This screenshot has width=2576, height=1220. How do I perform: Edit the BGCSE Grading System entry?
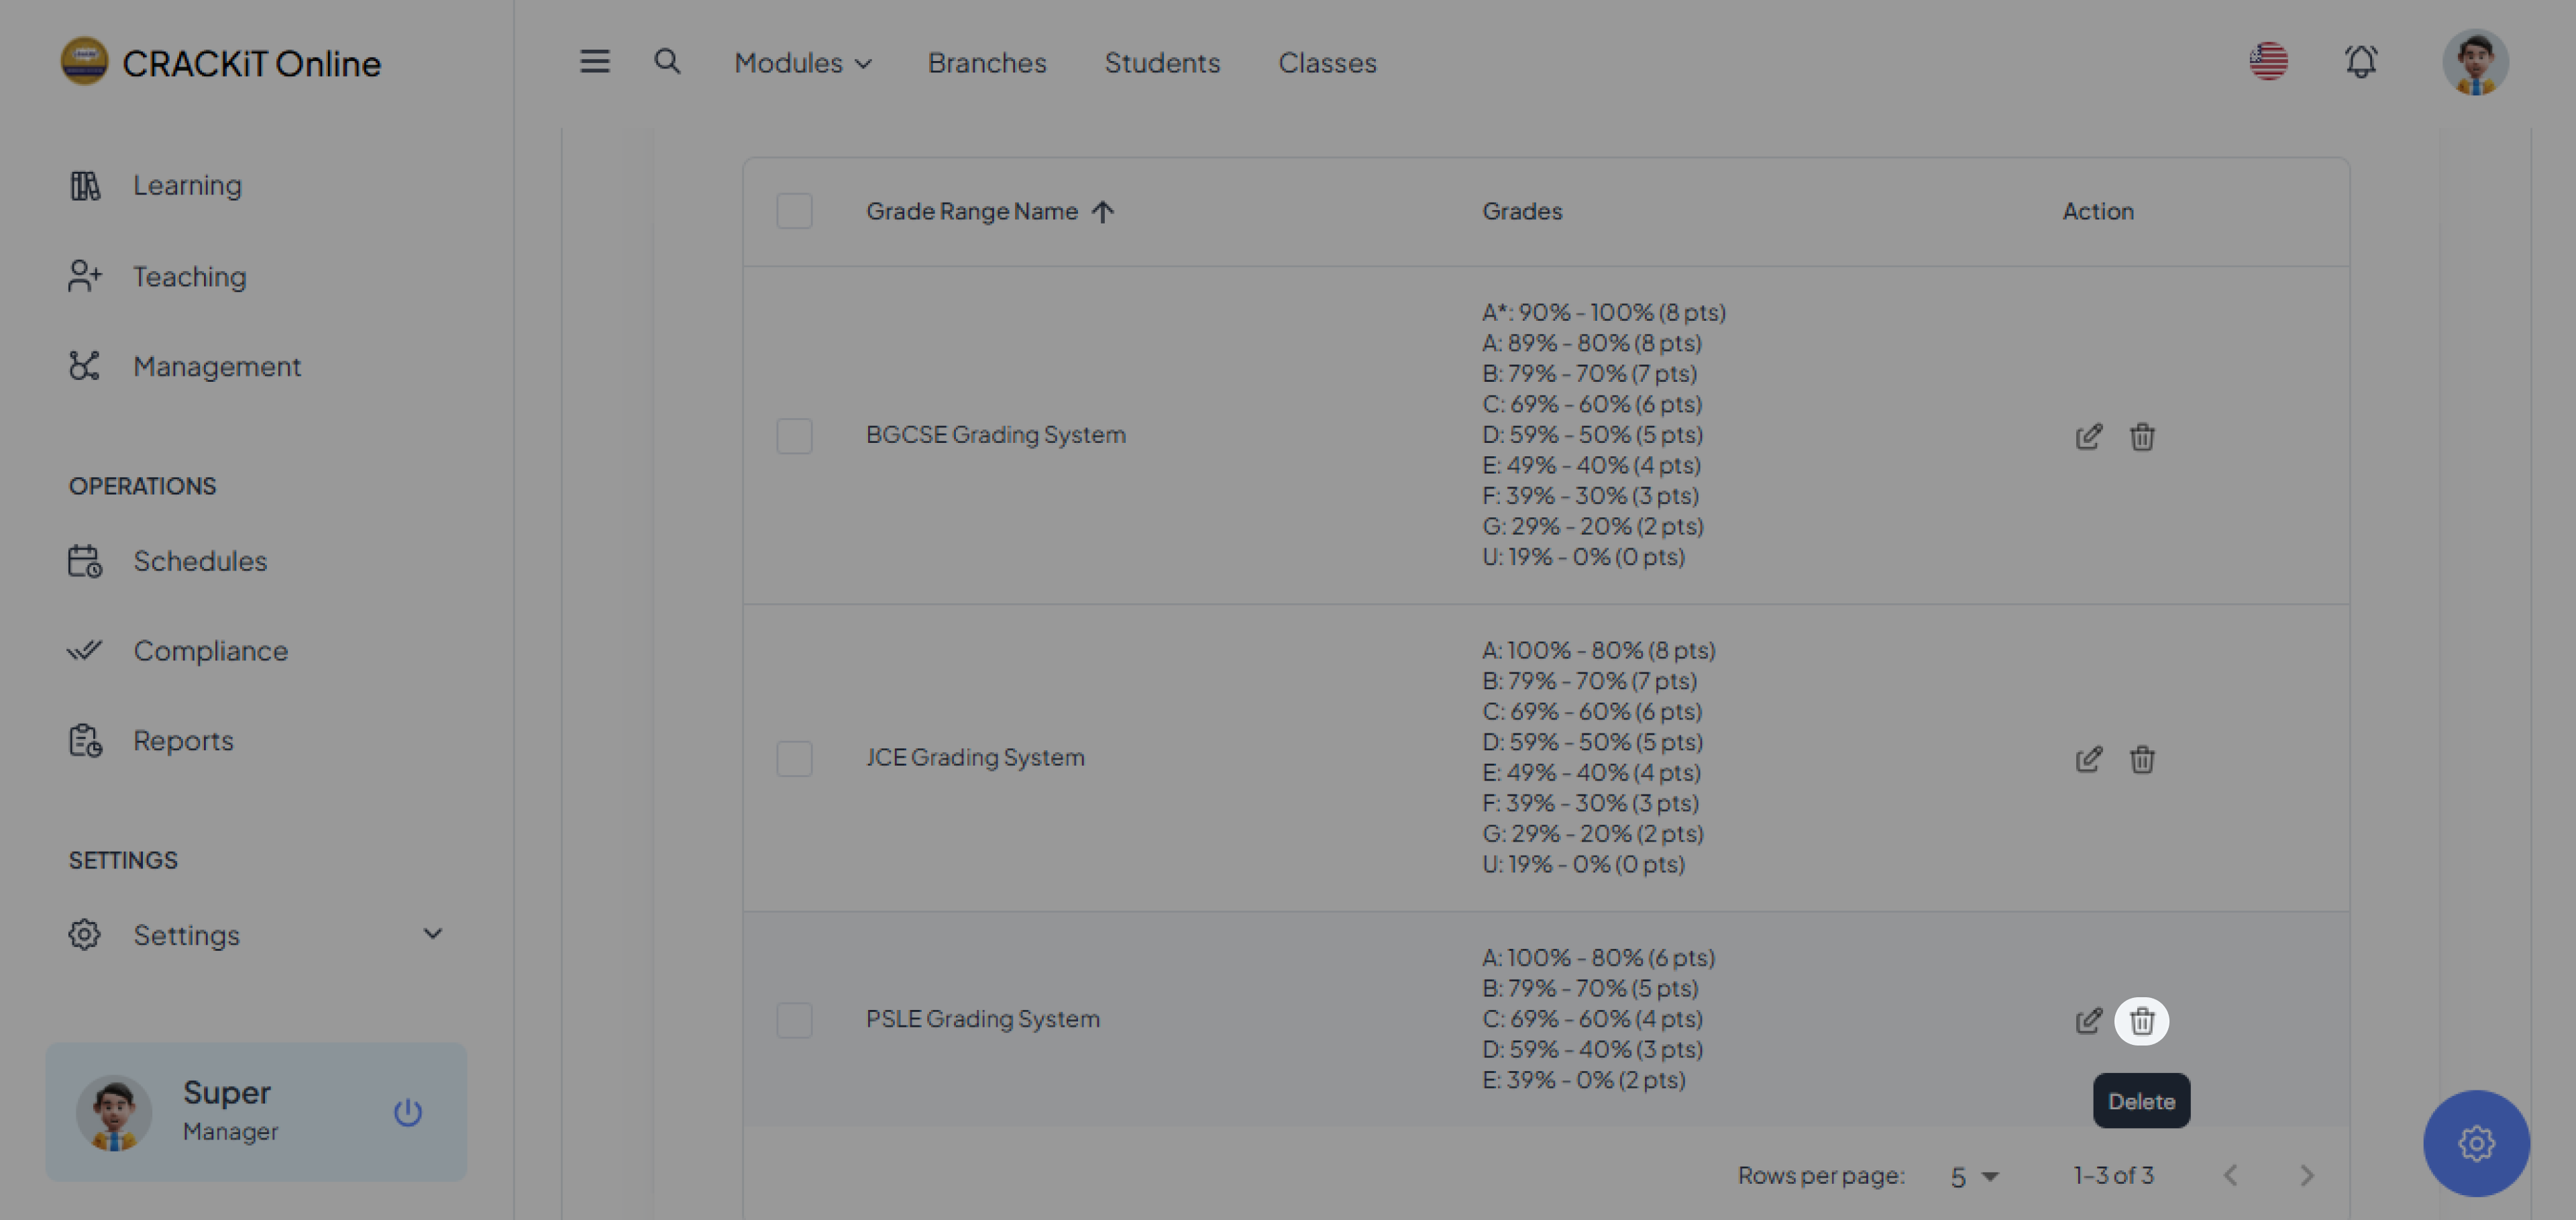2088,437
